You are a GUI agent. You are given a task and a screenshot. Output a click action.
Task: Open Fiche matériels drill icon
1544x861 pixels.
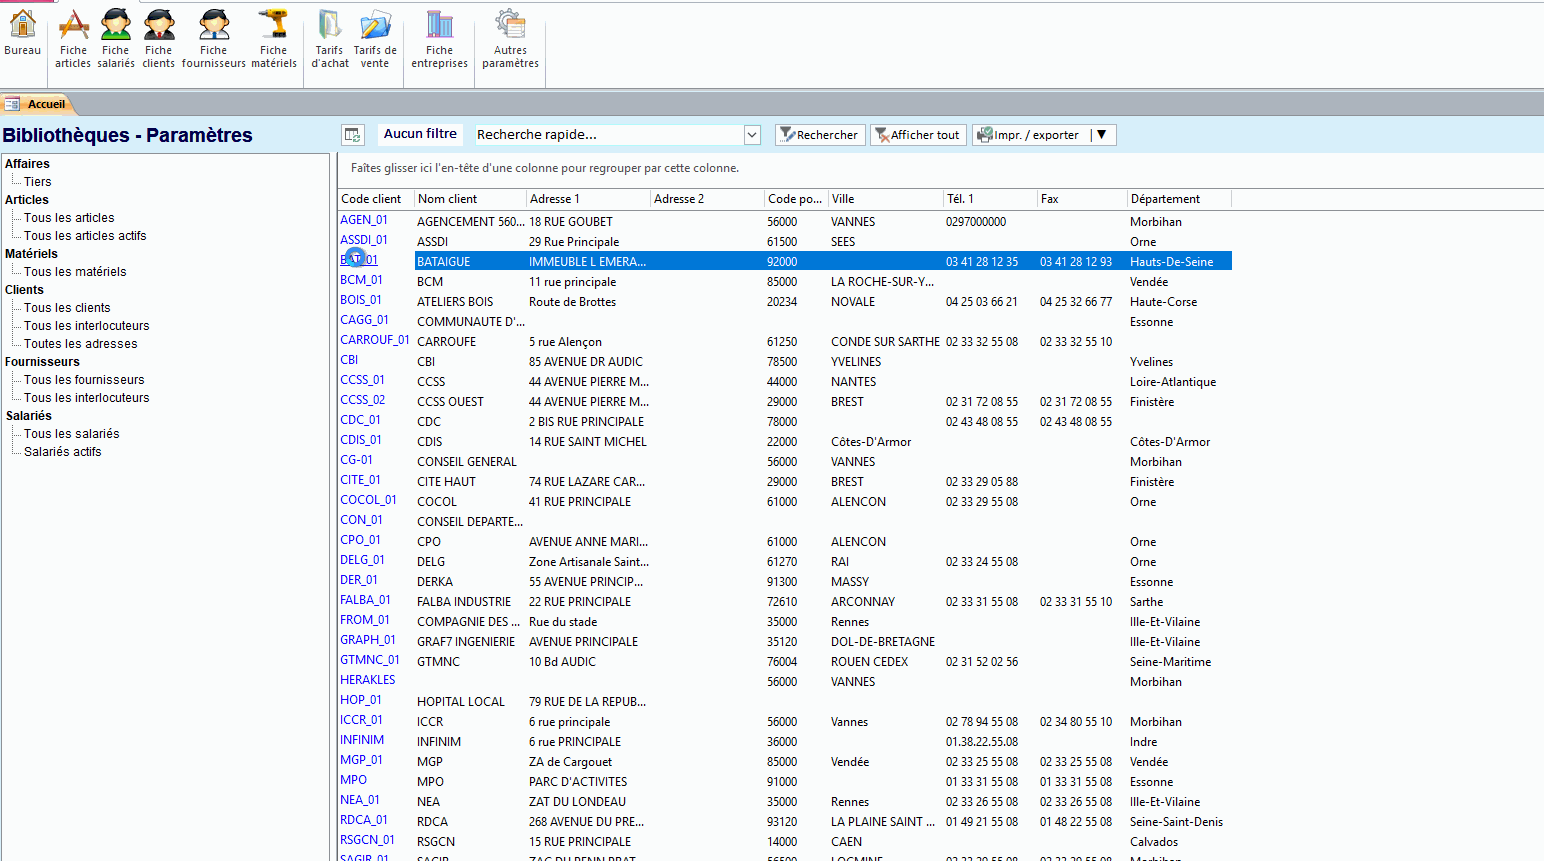point(273,38)
